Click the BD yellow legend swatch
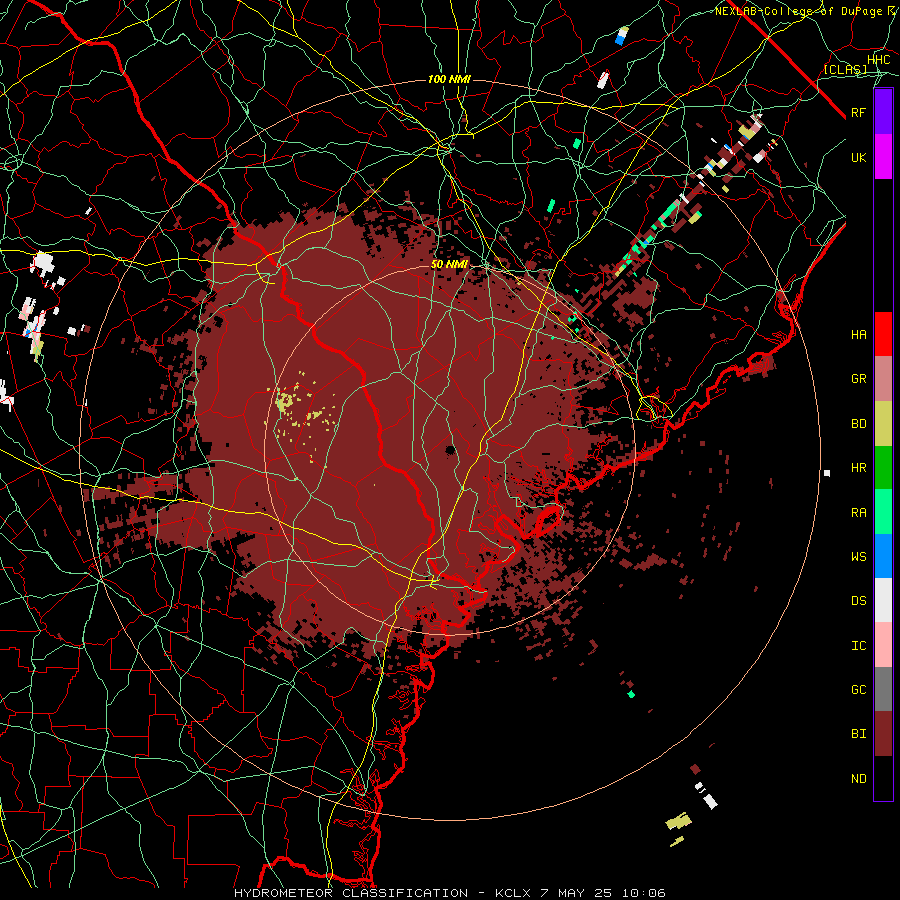The image size is (900, 900). tap(883, 423)
